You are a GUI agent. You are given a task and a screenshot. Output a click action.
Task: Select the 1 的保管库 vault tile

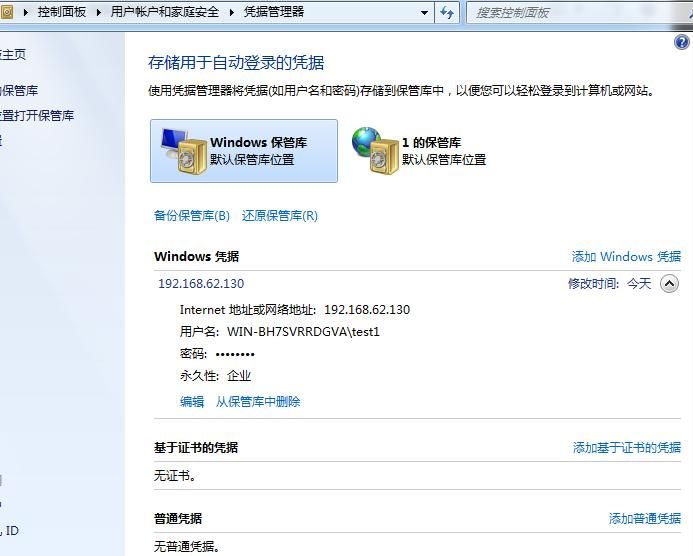(420, 151)
